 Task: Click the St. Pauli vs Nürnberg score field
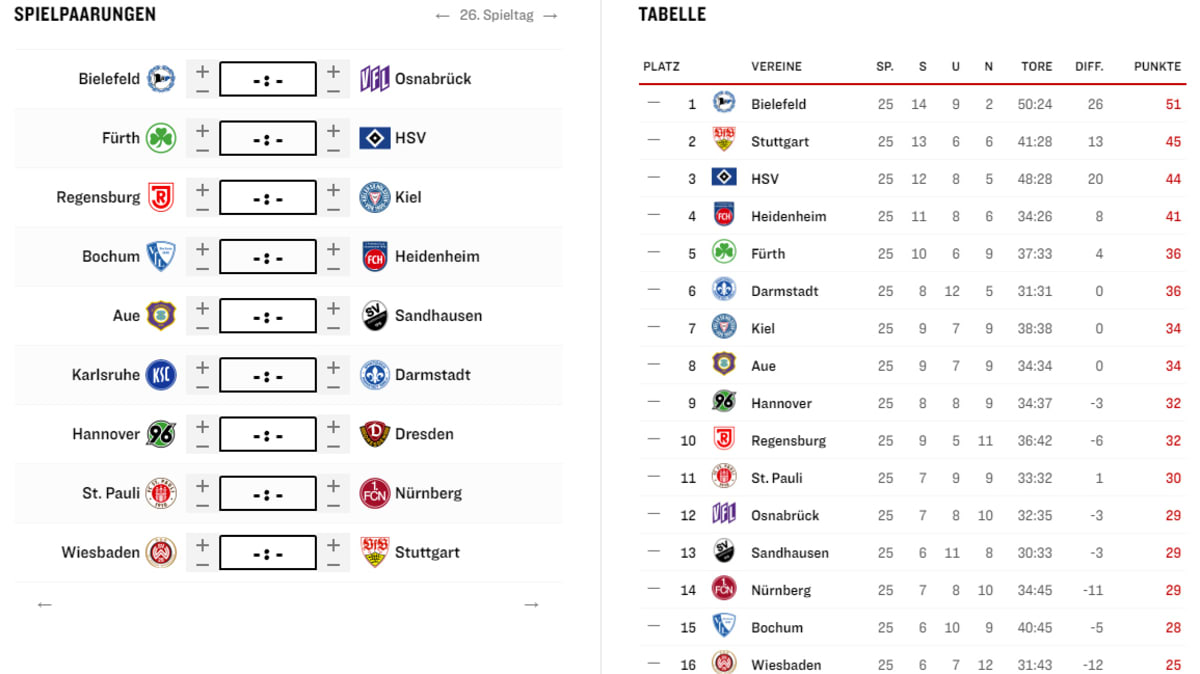click(268, 493)
